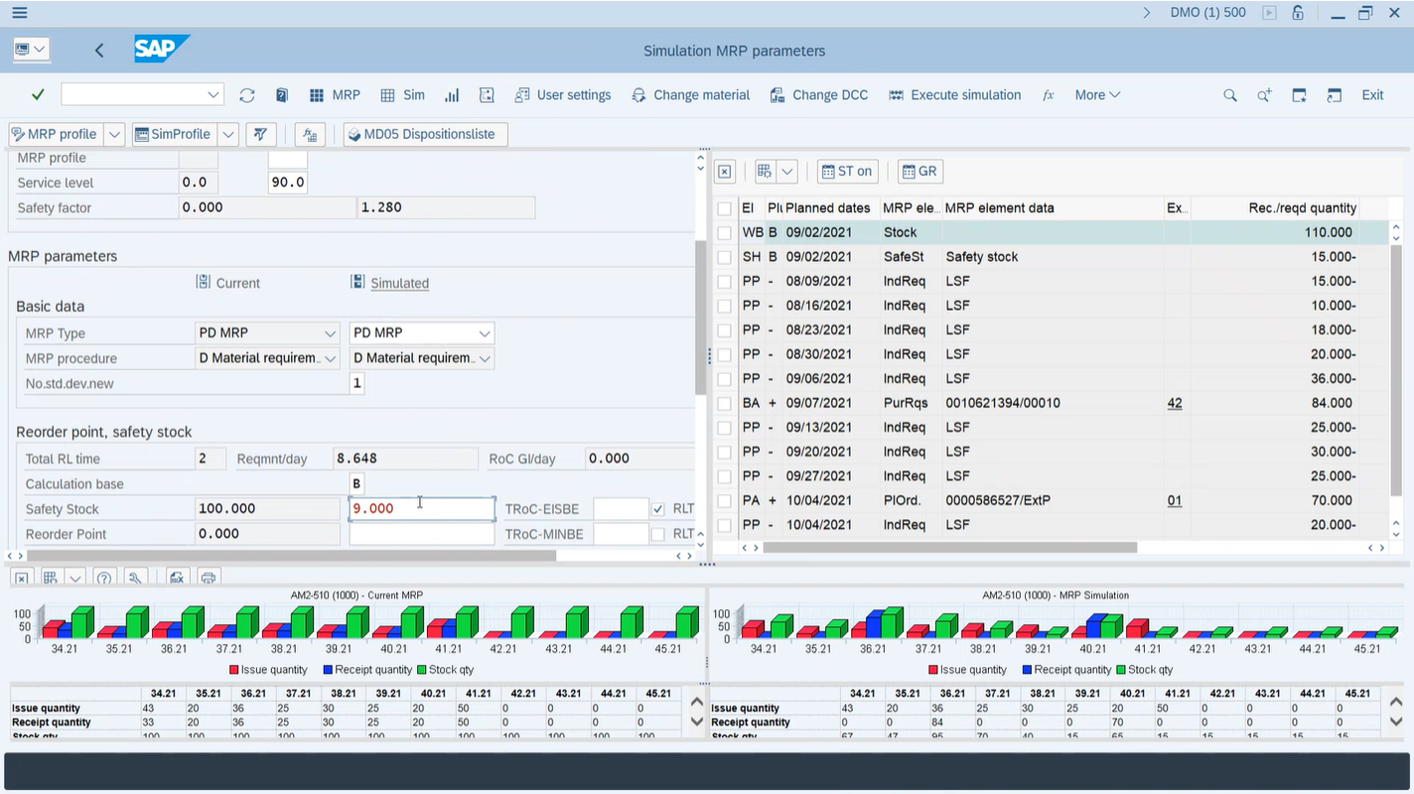
Task: Toggle safety stock display with ST on
Action: 846,171
